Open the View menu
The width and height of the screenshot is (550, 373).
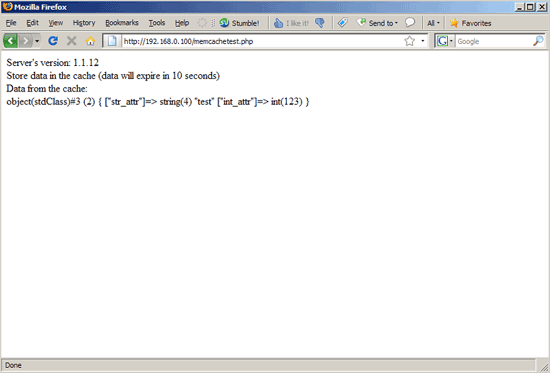click(55, 23)
